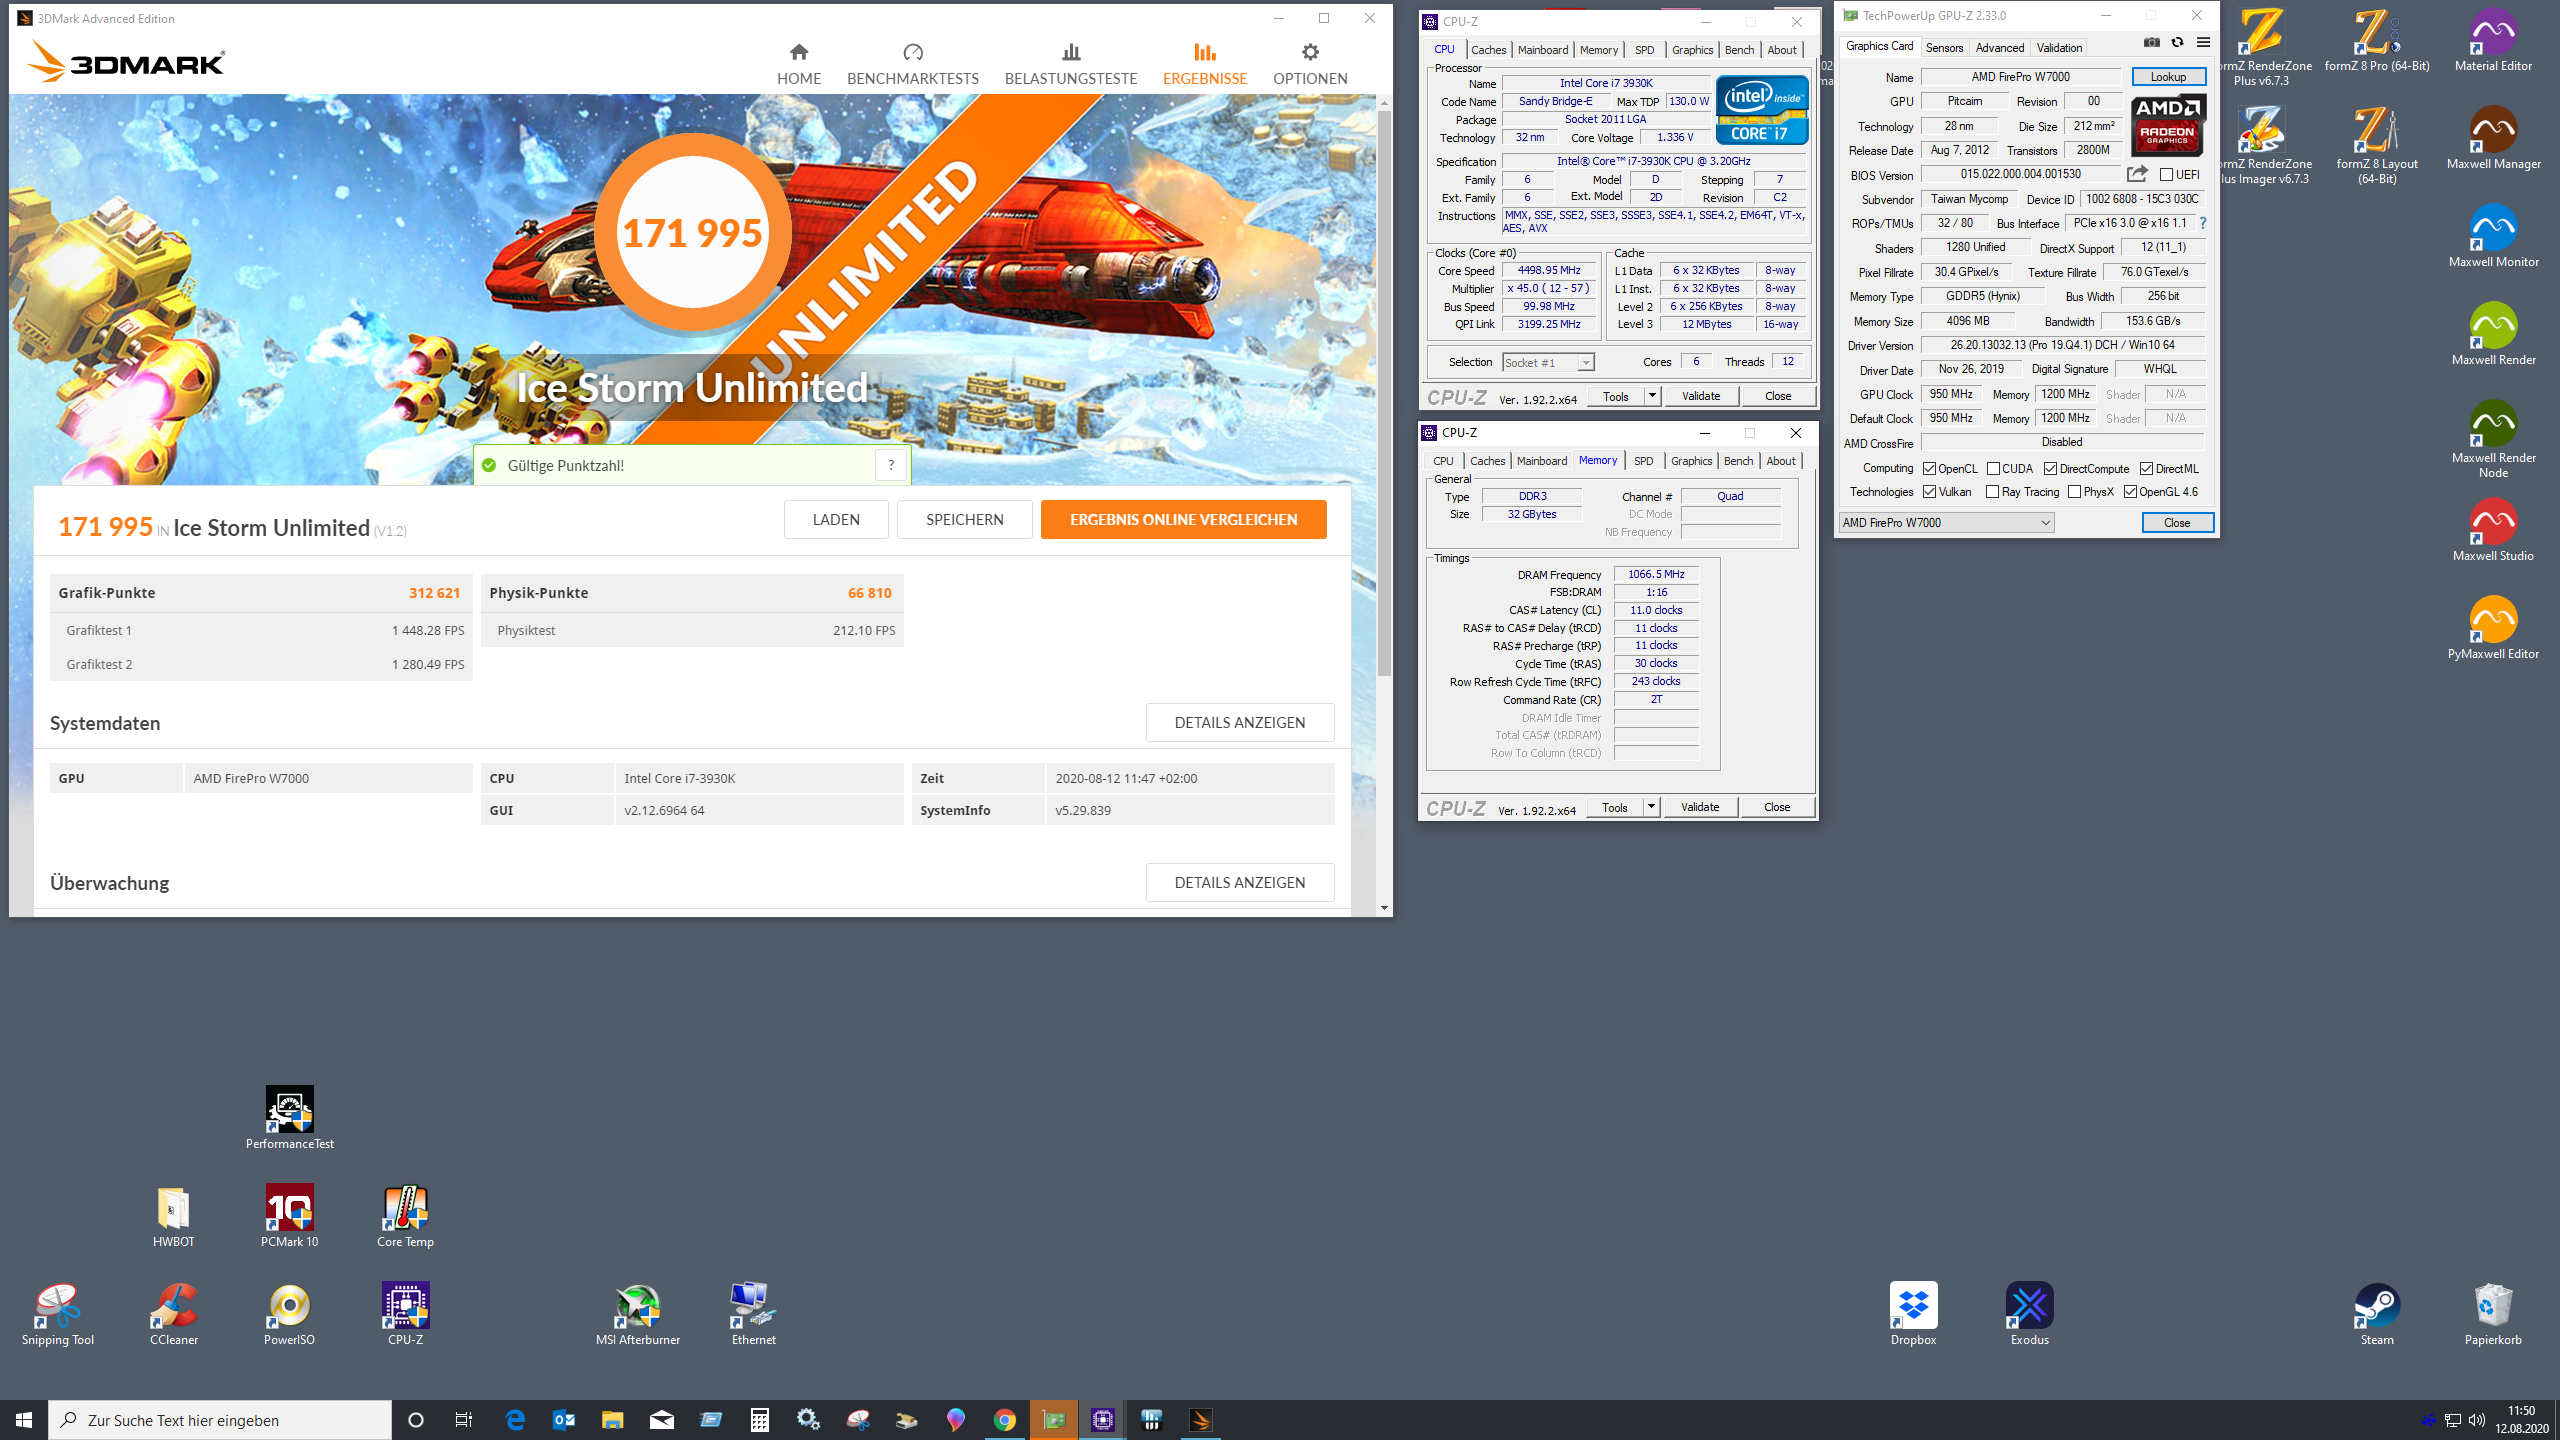Screen dimensions: 2560x1440
Task: Open Tools dropdown arrow in lower CPU-Z
Action: coord(1651,807)
